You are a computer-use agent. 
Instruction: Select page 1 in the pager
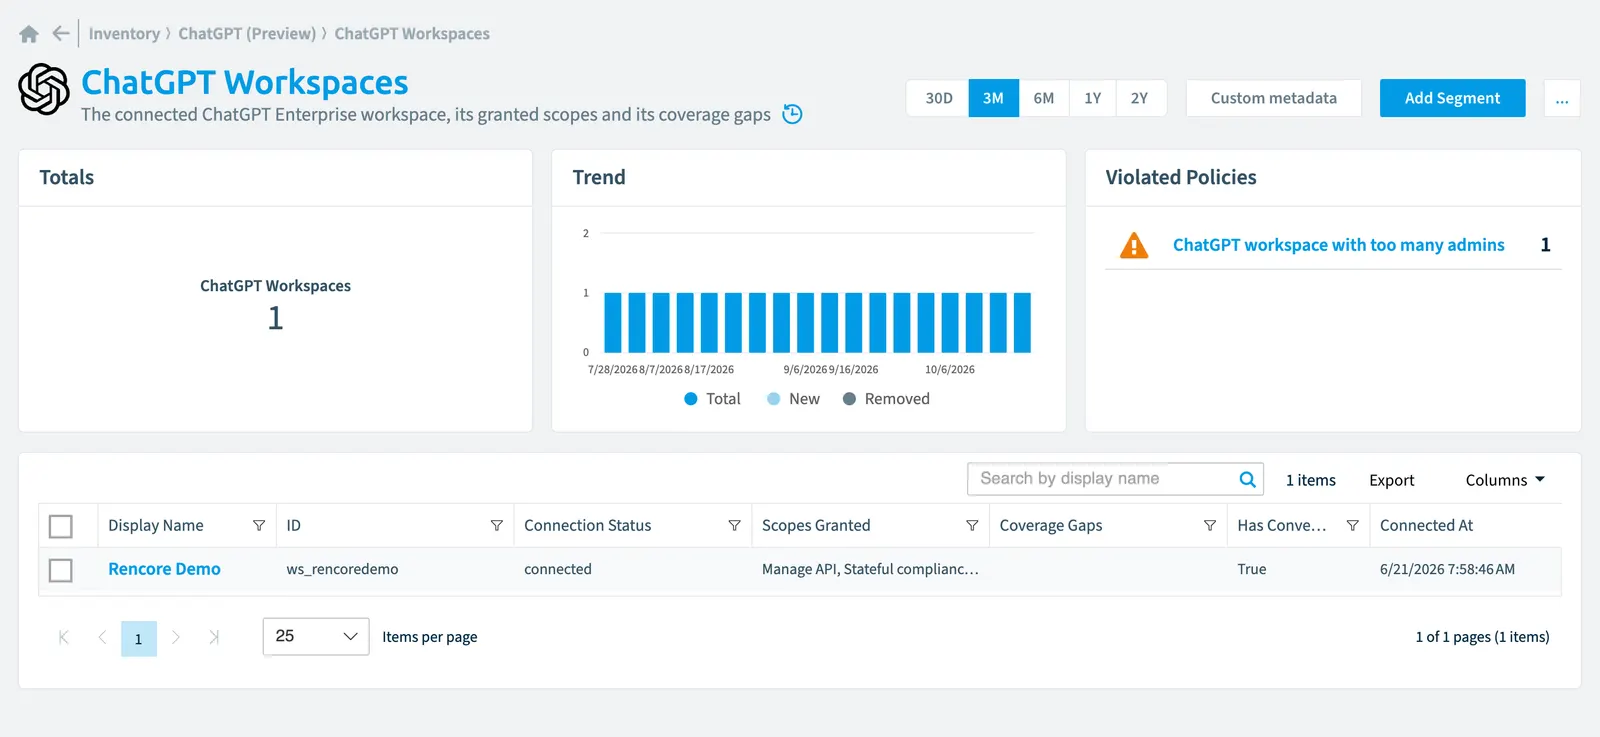(x=139, y=638)
